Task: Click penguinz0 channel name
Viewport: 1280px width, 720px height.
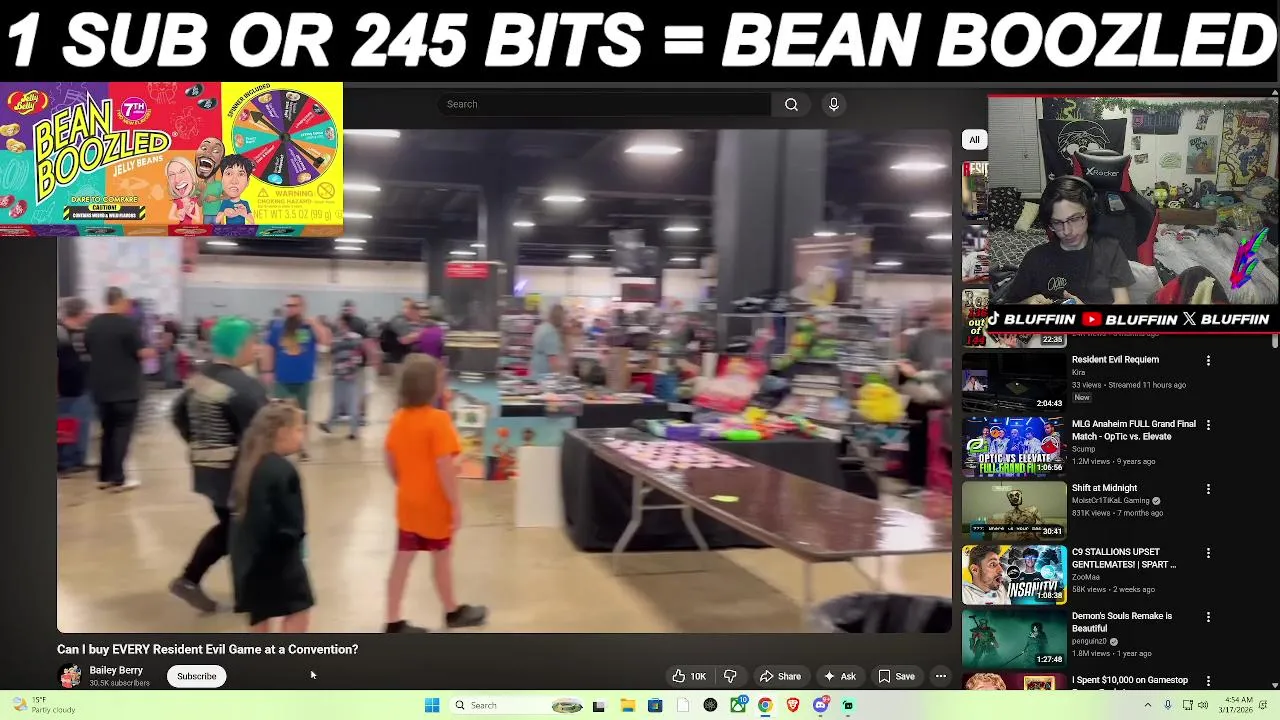Action: coord(1089,642)
